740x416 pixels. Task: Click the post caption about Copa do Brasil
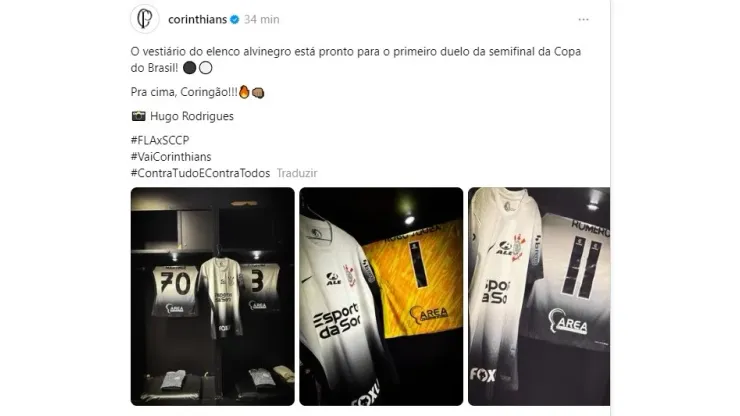click(x=356, y=60)
